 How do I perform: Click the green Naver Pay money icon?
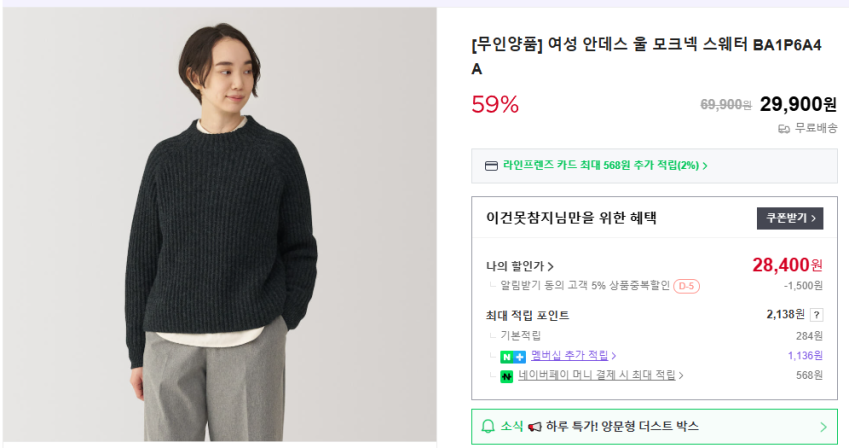507,376
